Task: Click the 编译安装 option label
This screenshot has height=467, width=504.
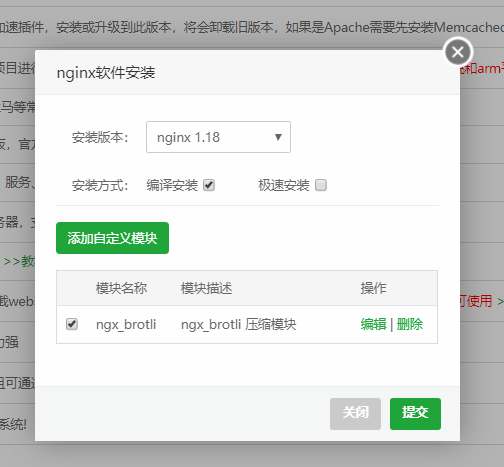Action: (x=172, y=185)
